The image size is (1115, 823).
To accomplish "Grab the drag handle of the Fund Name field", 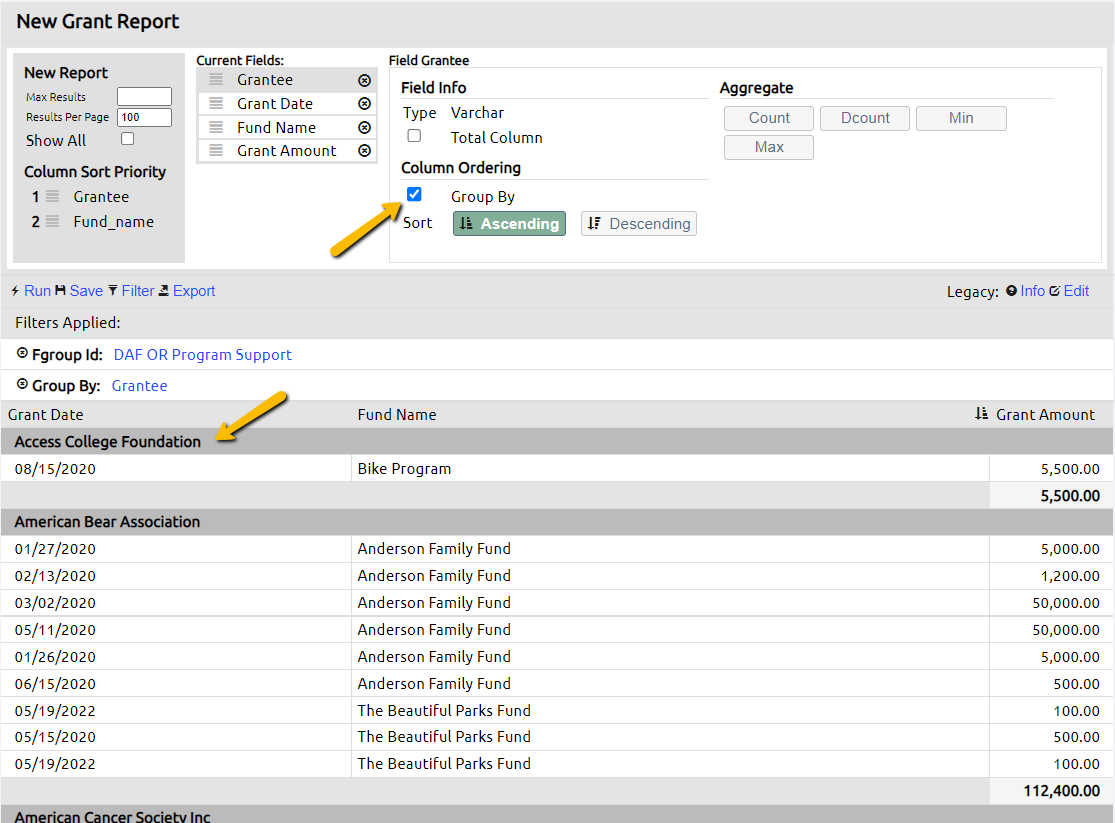I will (216, 127).
